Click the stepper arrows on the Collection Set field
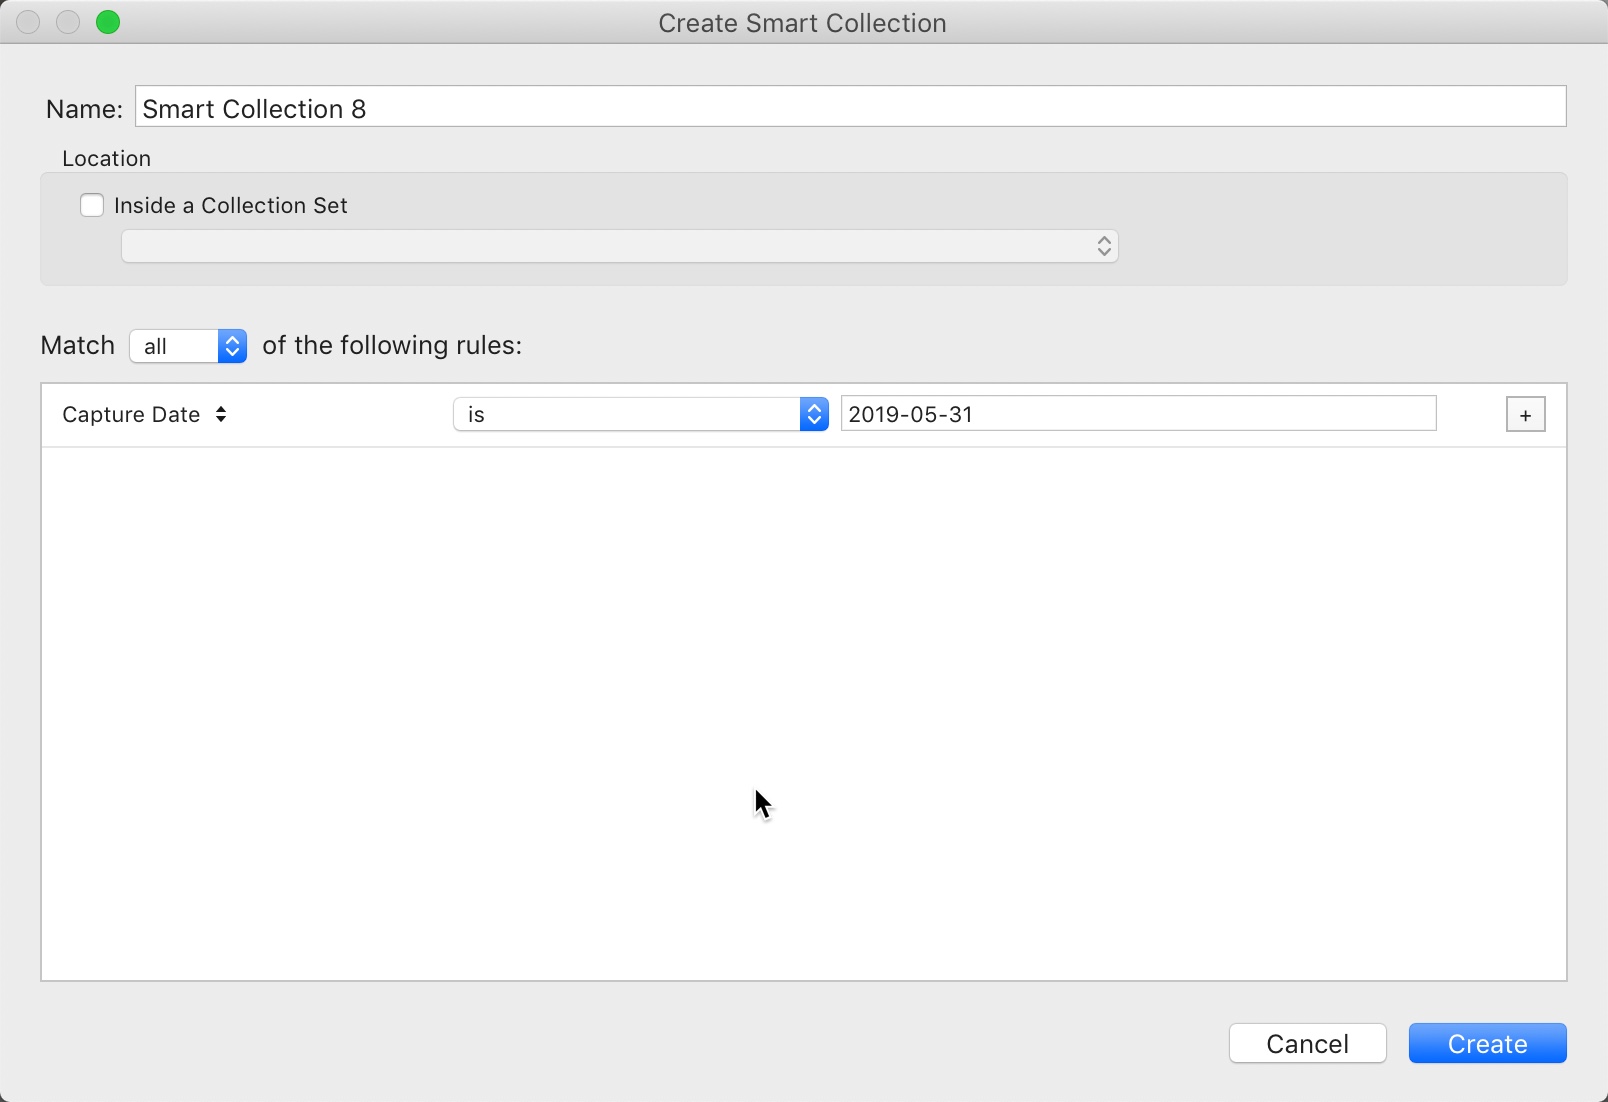1608x1102 pixels. click(x=1102, y=246)
